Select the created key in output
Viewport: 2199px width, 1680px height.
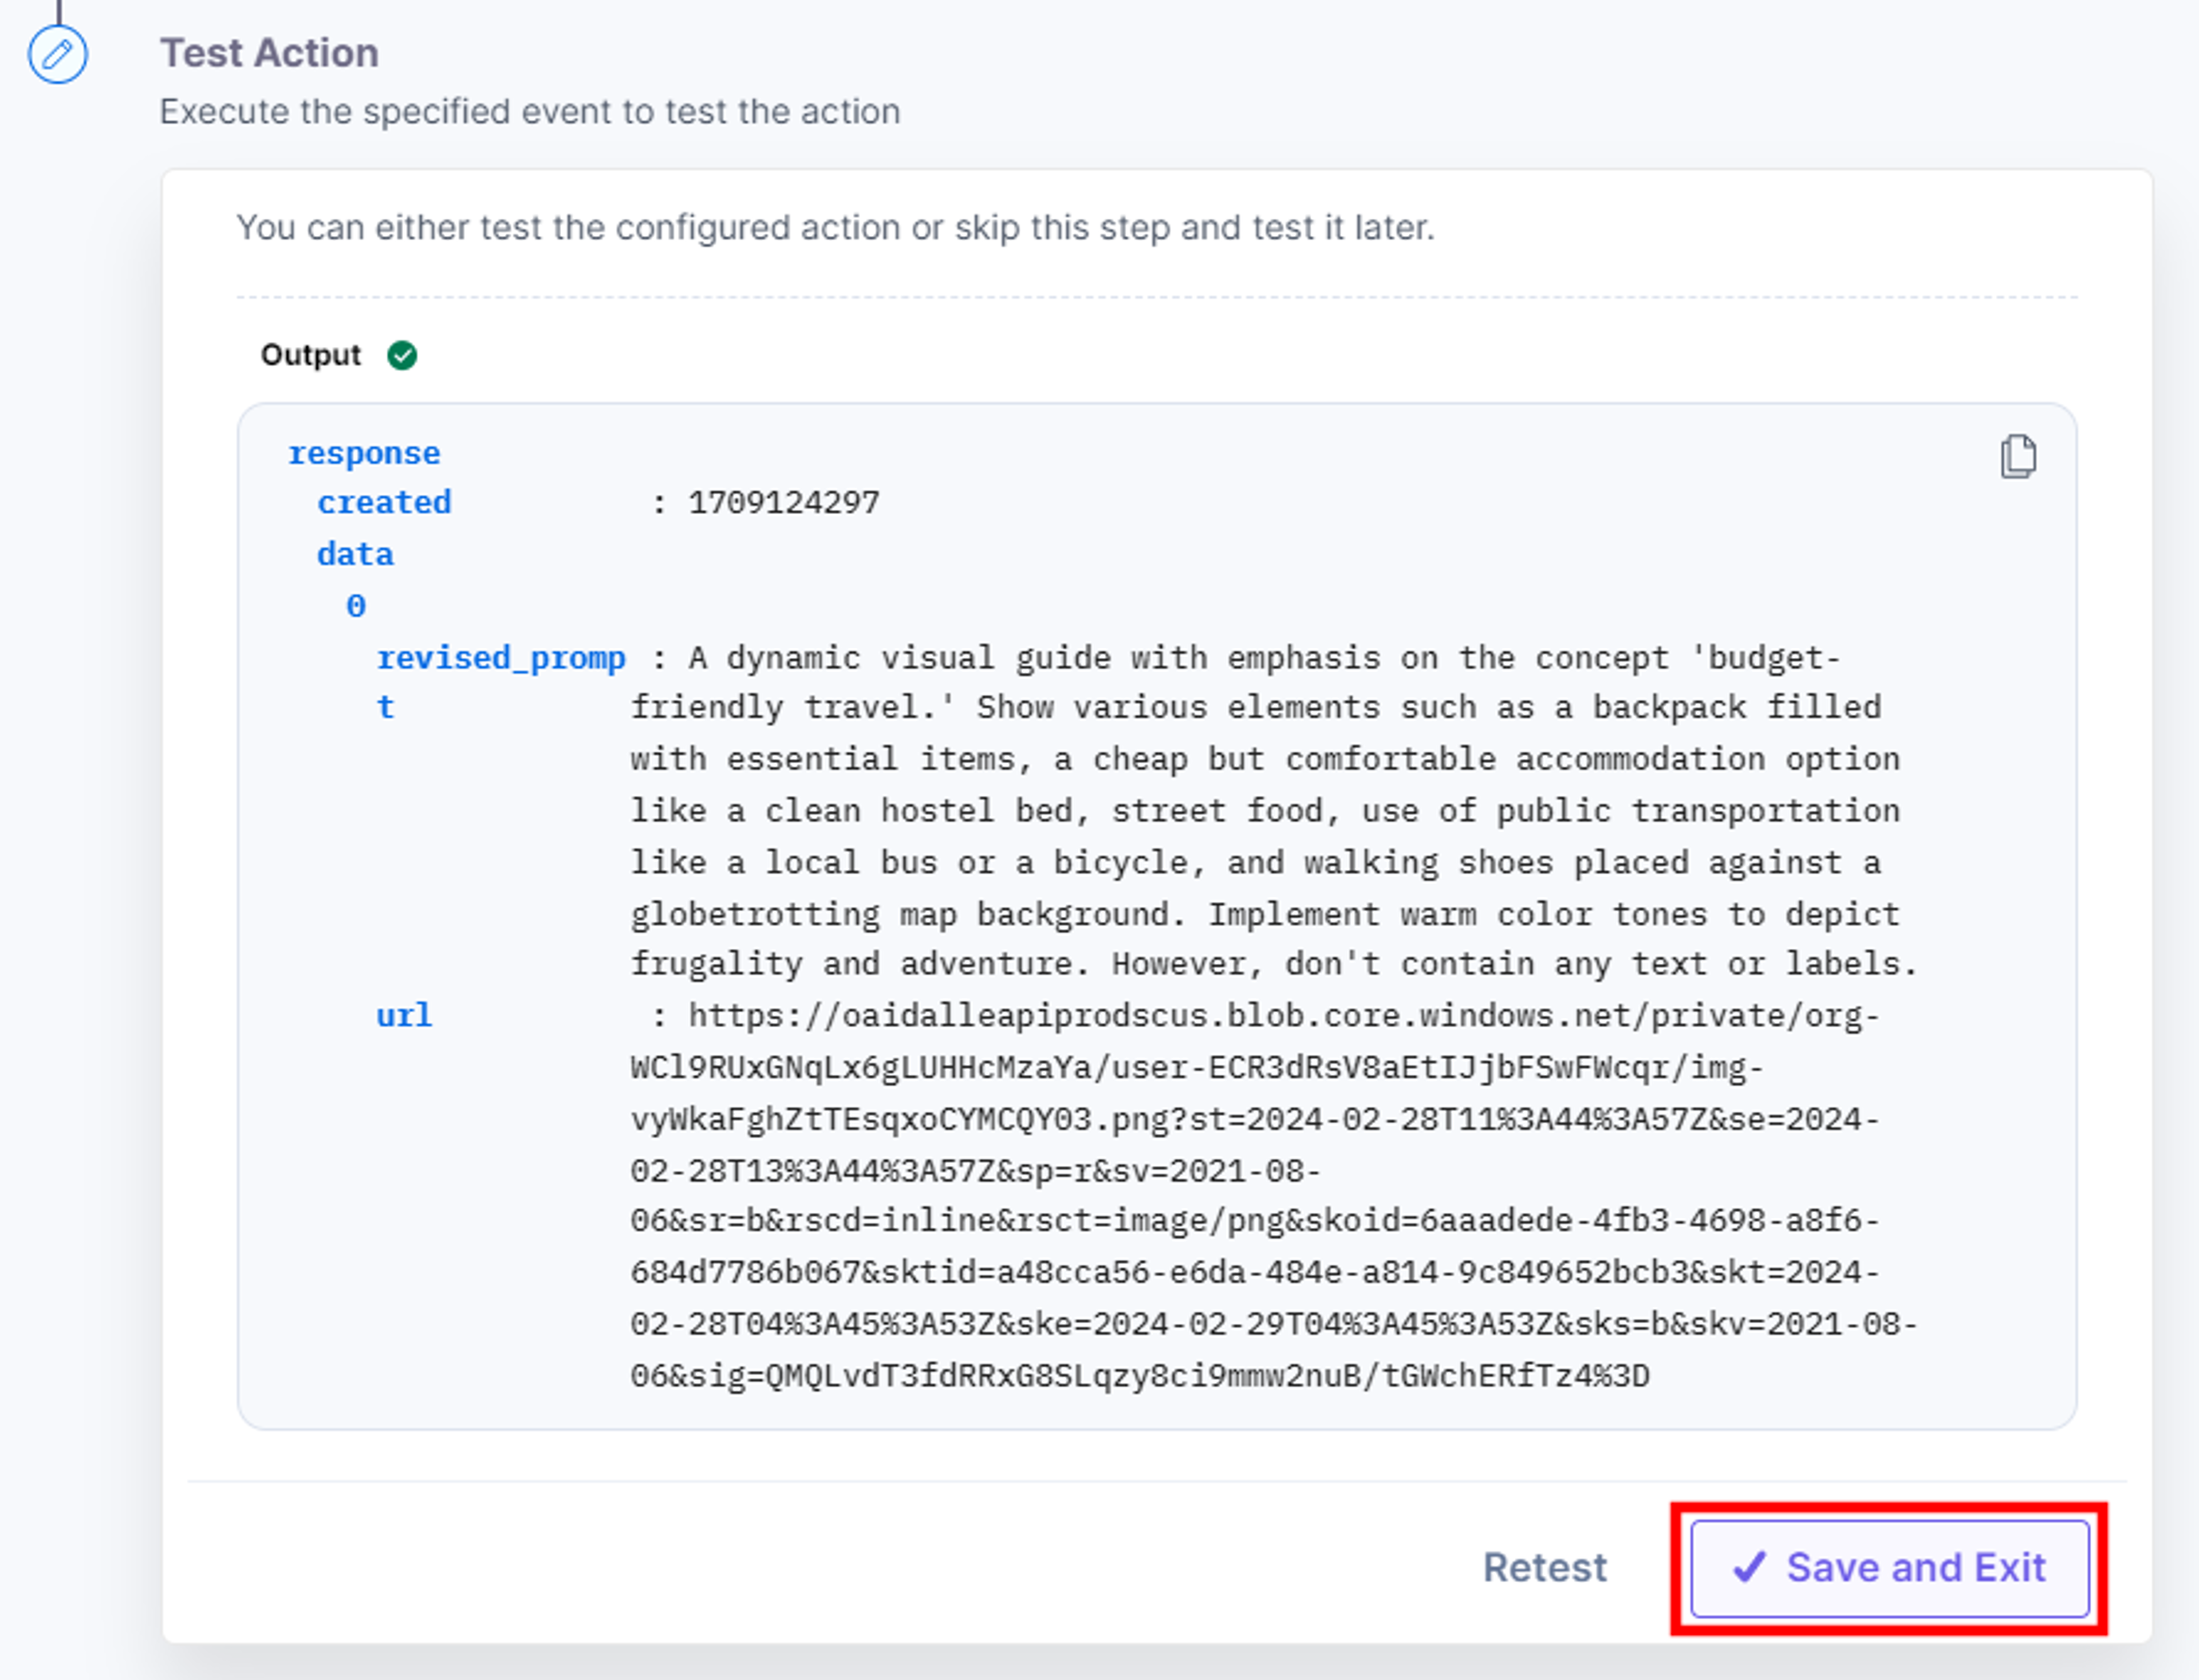click(384, 502)
